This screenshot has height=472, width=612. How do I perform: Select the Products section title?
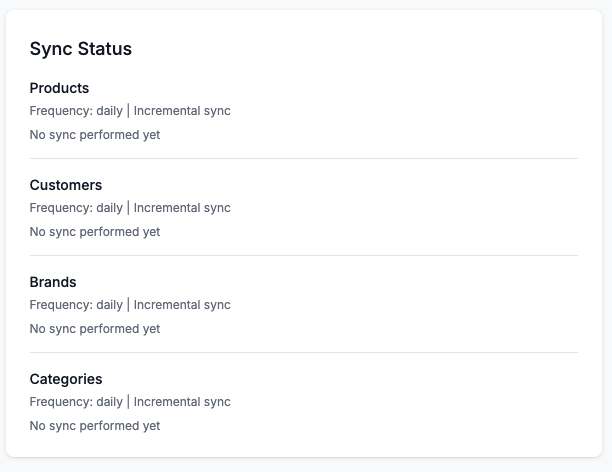[x=59, y=88]
